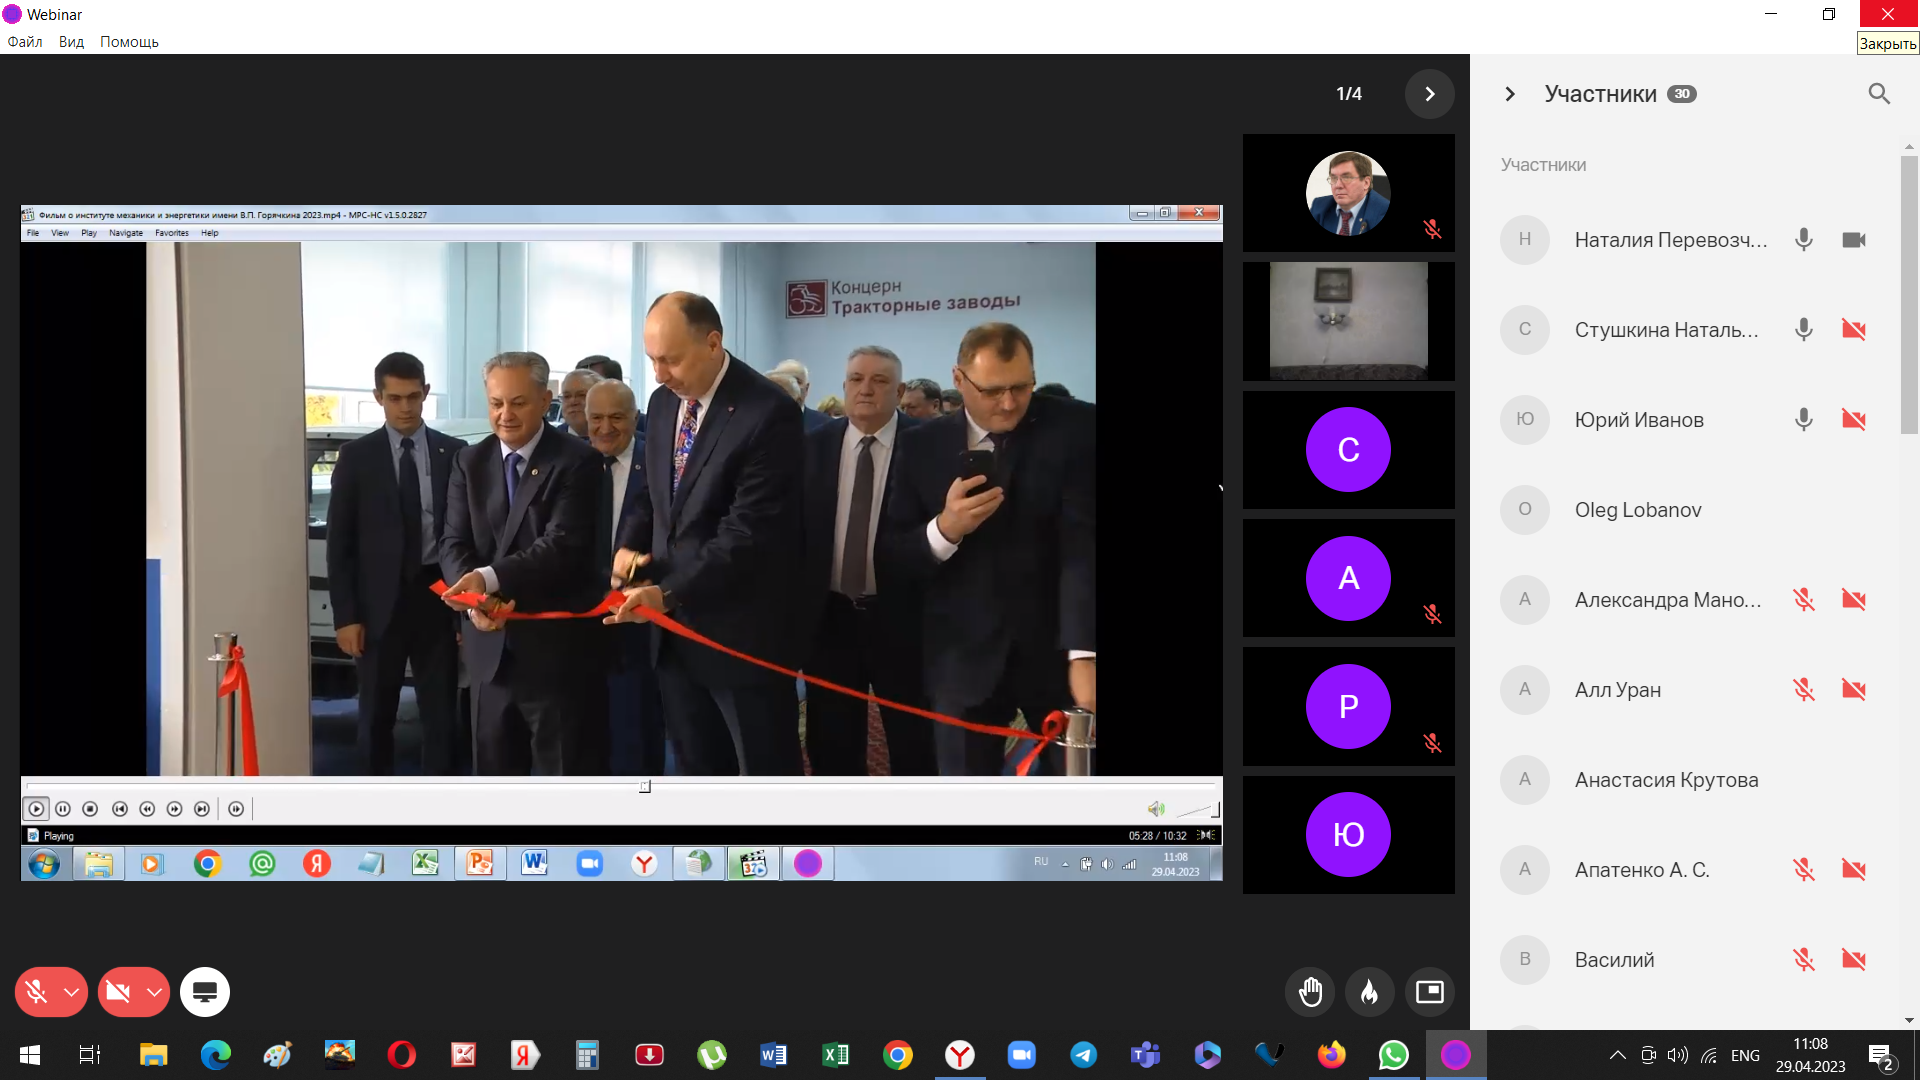Open Windows Start menu
Screen dimensions: 1920x1080
30,1055
